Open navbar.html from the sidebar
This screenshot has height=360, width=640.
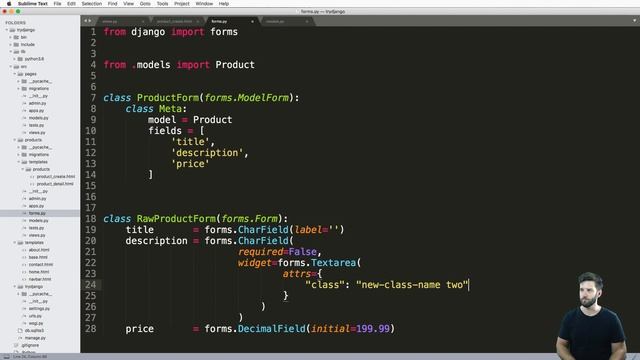click(x=40, y=280)
